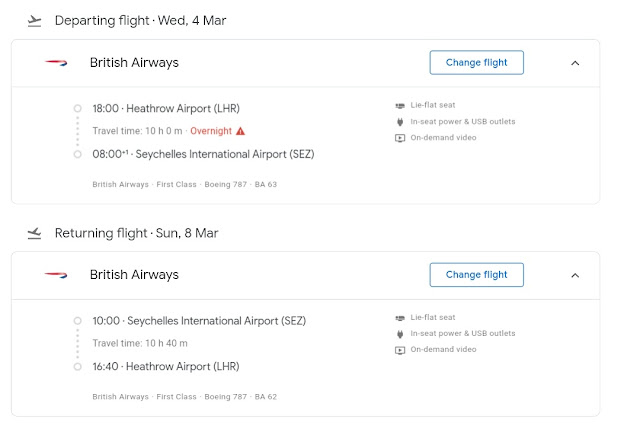Click the red Overnight warning label
This screenshot has height=426, width=640.
coord(211,131)
